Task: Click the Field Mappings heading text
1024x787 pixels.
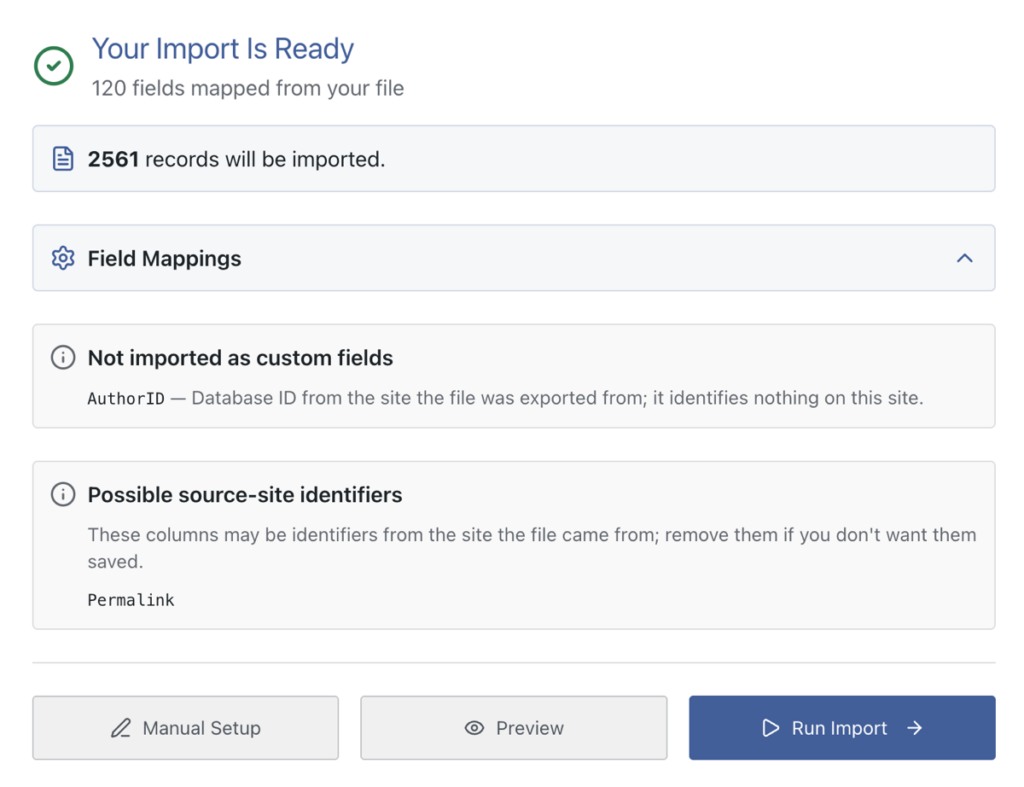Action: click(165, 259)
